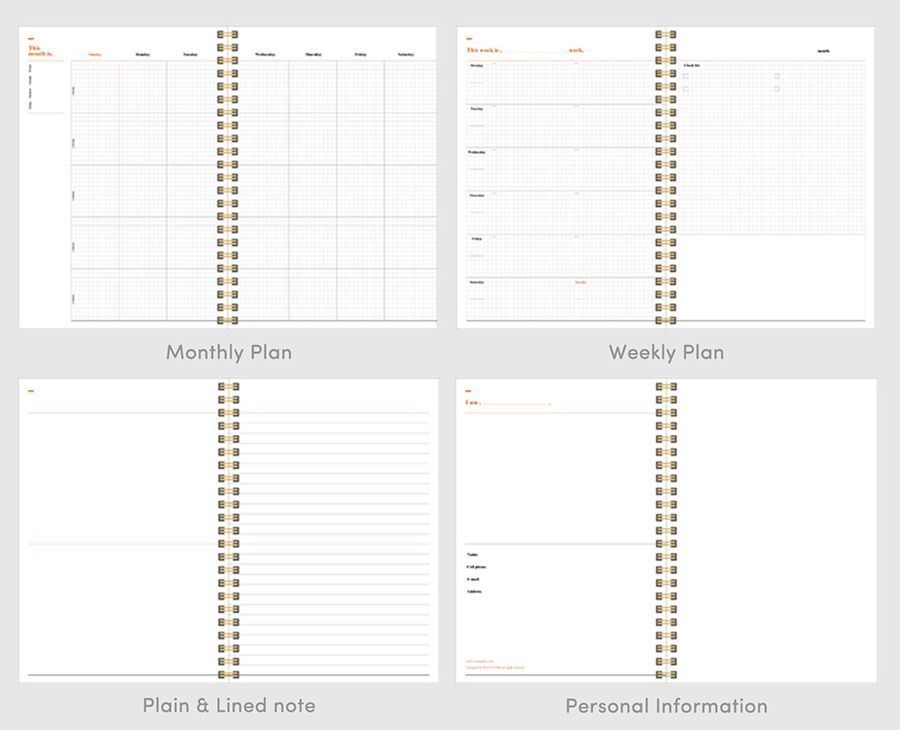Click the Monthly Plan caption
The width and height of the screenshot is (900, 730).
228,352
